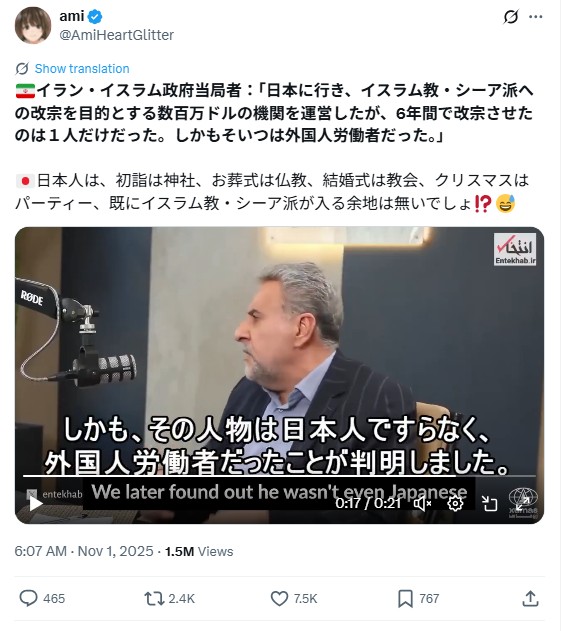This screenshot has height=631, width=565.
Task: Click the reply icon with 465 replies
Action: tap(29, 598)
